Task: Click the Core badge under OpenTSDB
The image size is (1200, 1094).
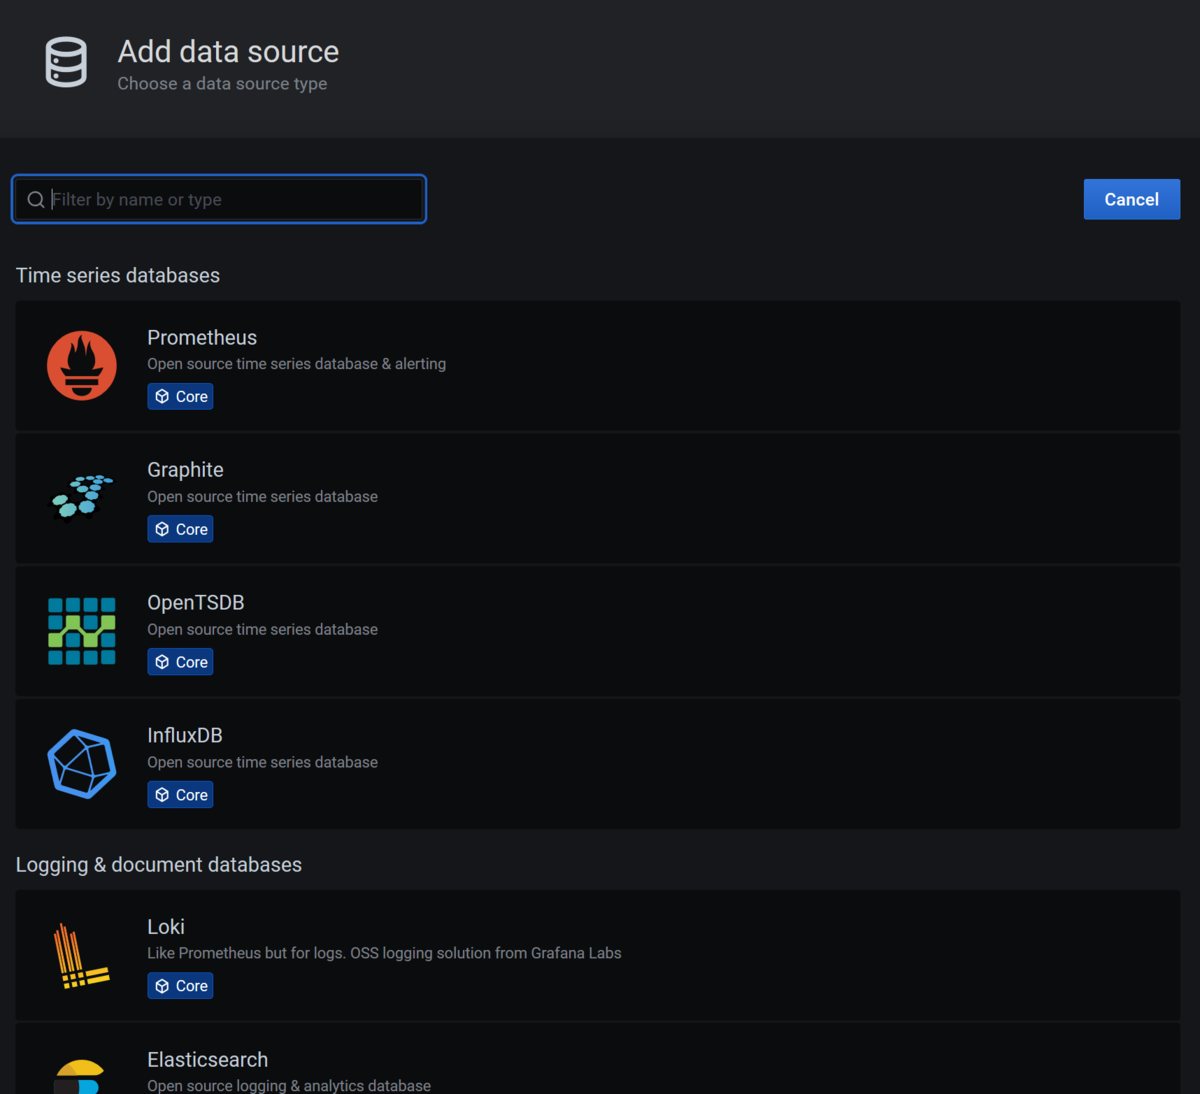Action: click(180, 662)
